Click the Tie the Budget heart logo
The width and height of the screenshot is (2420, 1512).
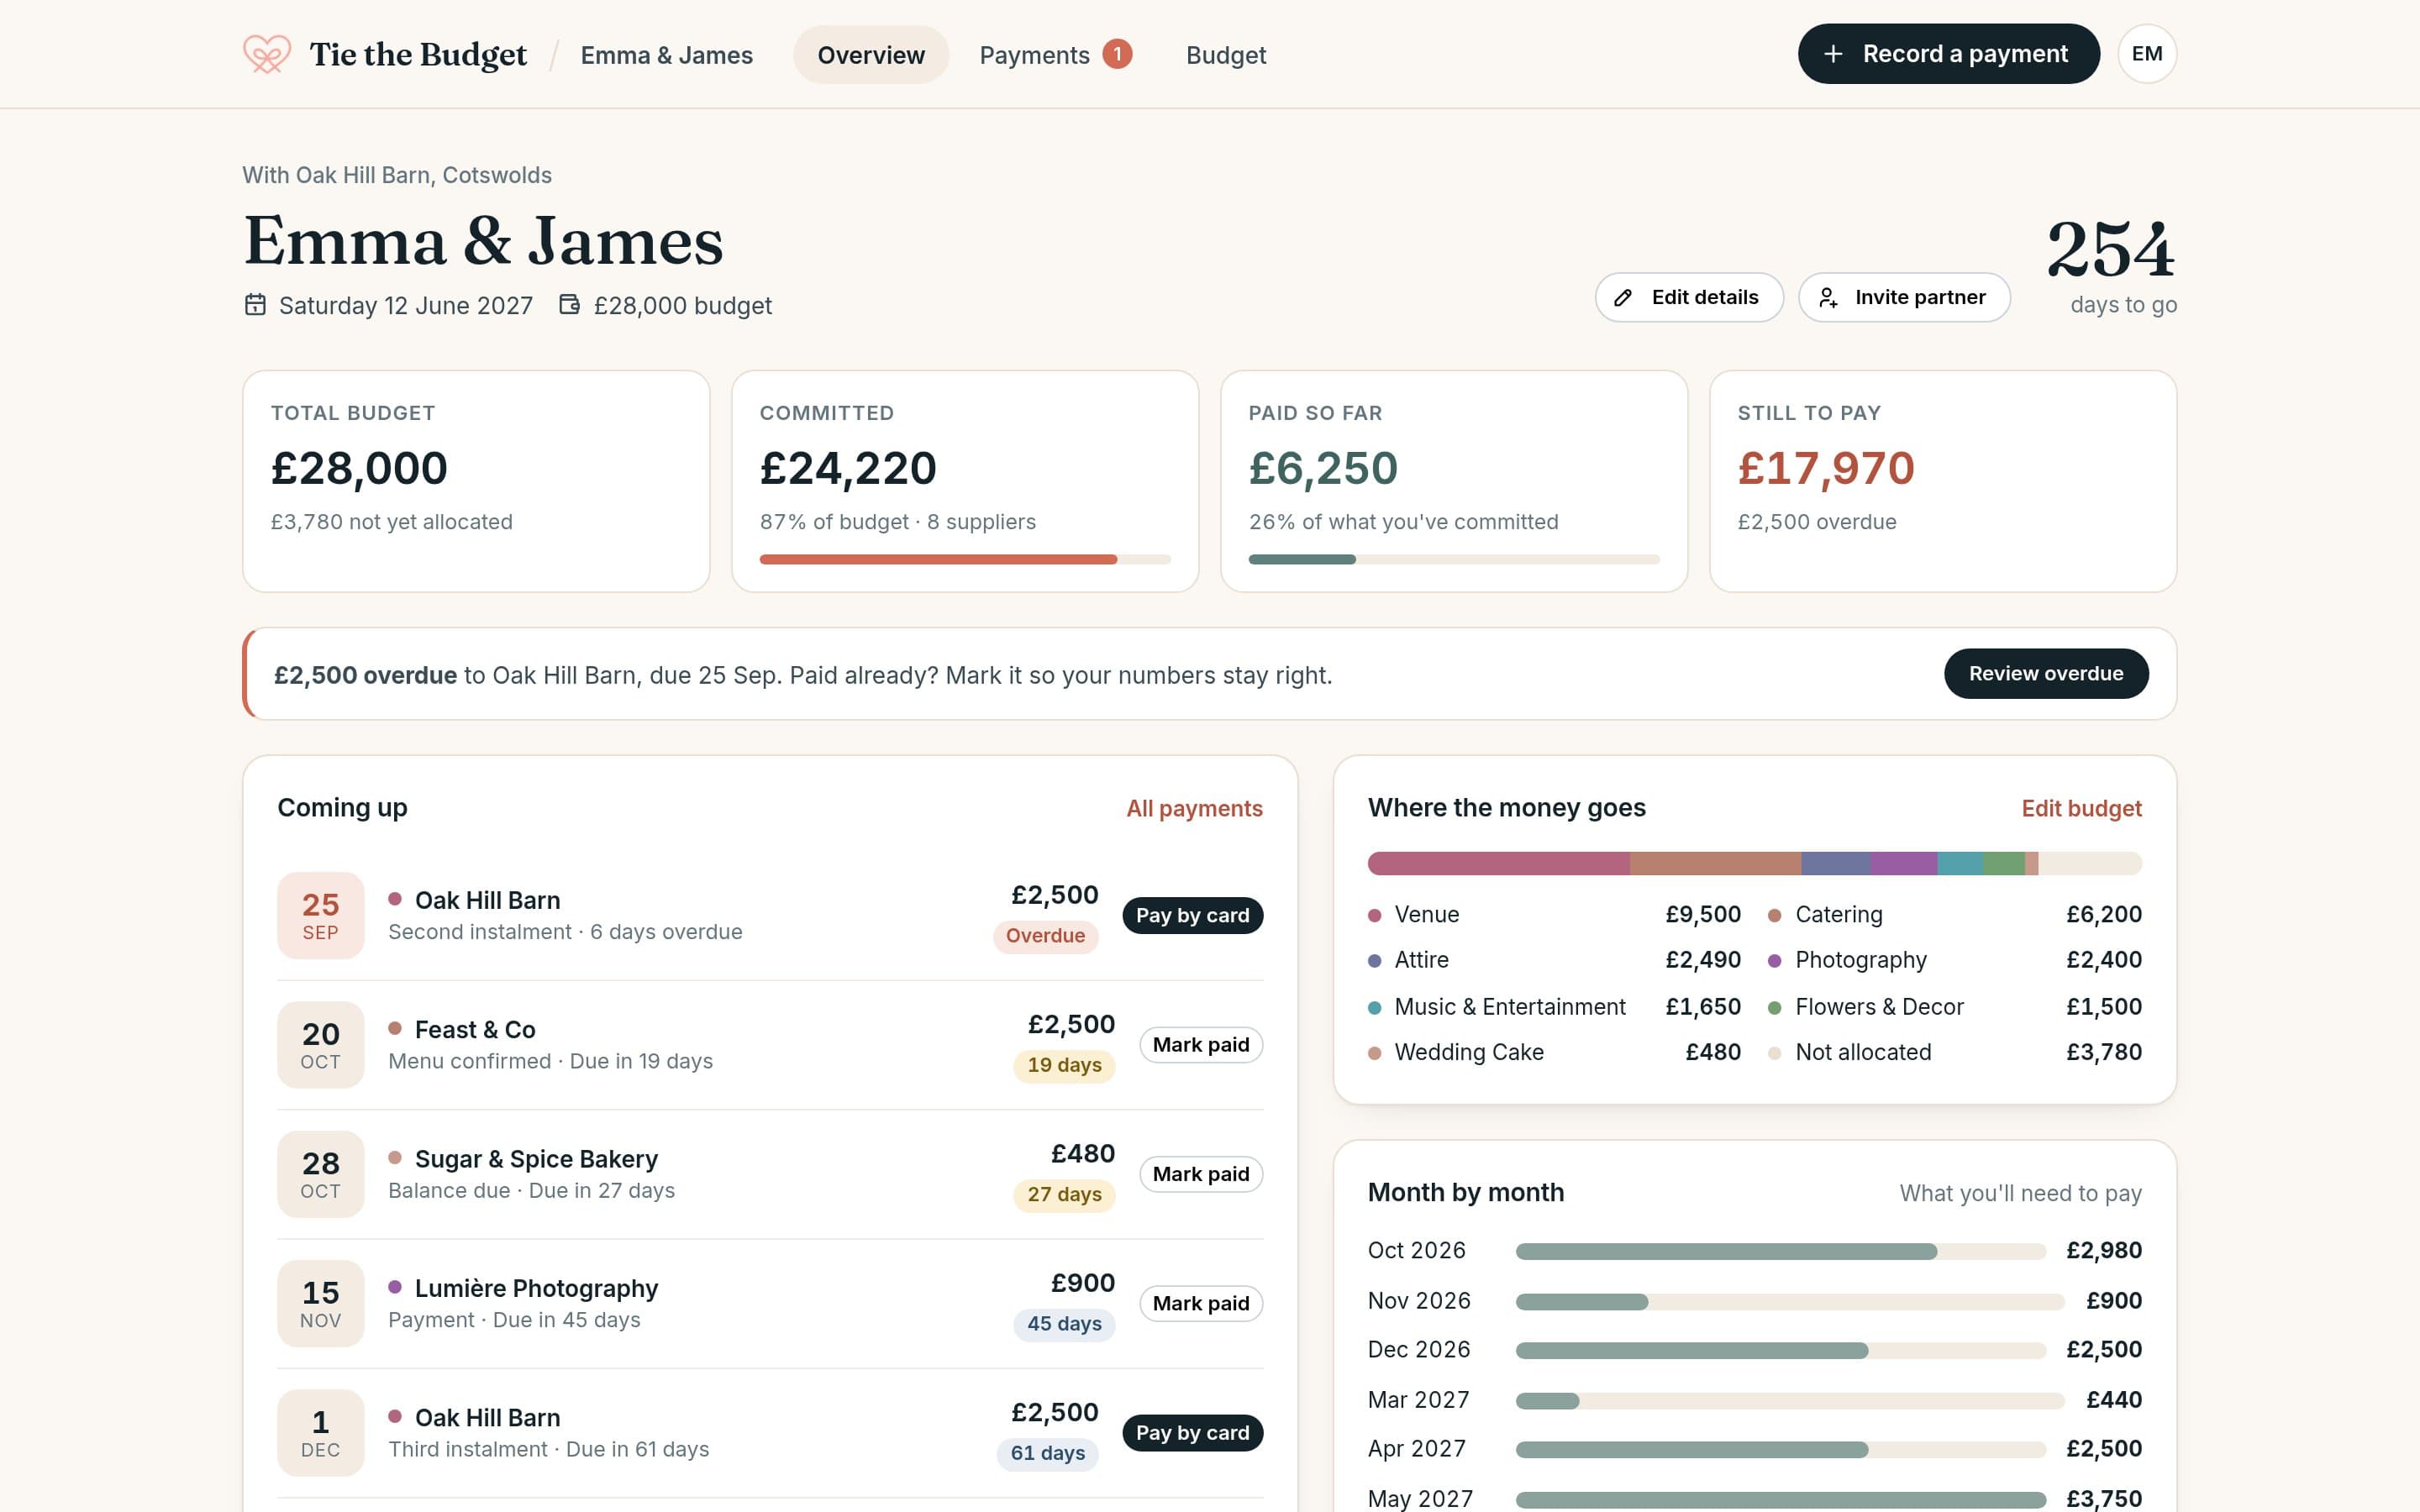[267, 54]
